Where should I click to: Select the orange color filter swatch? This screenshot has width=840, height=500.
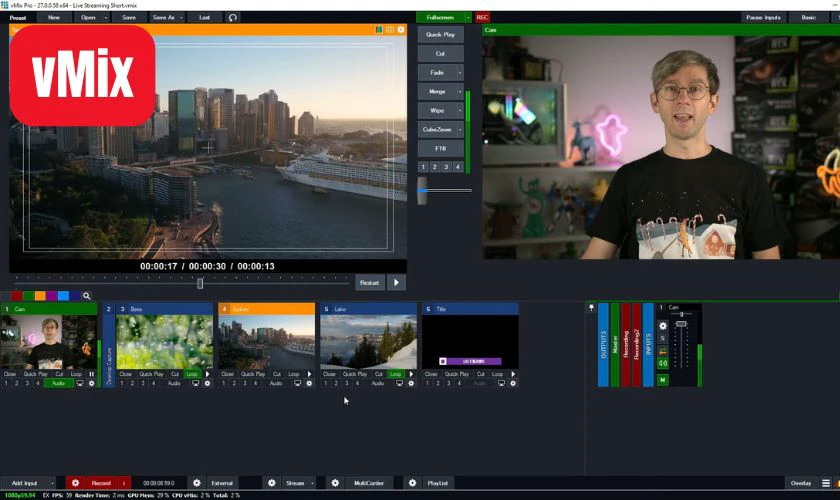coord(40,296)
